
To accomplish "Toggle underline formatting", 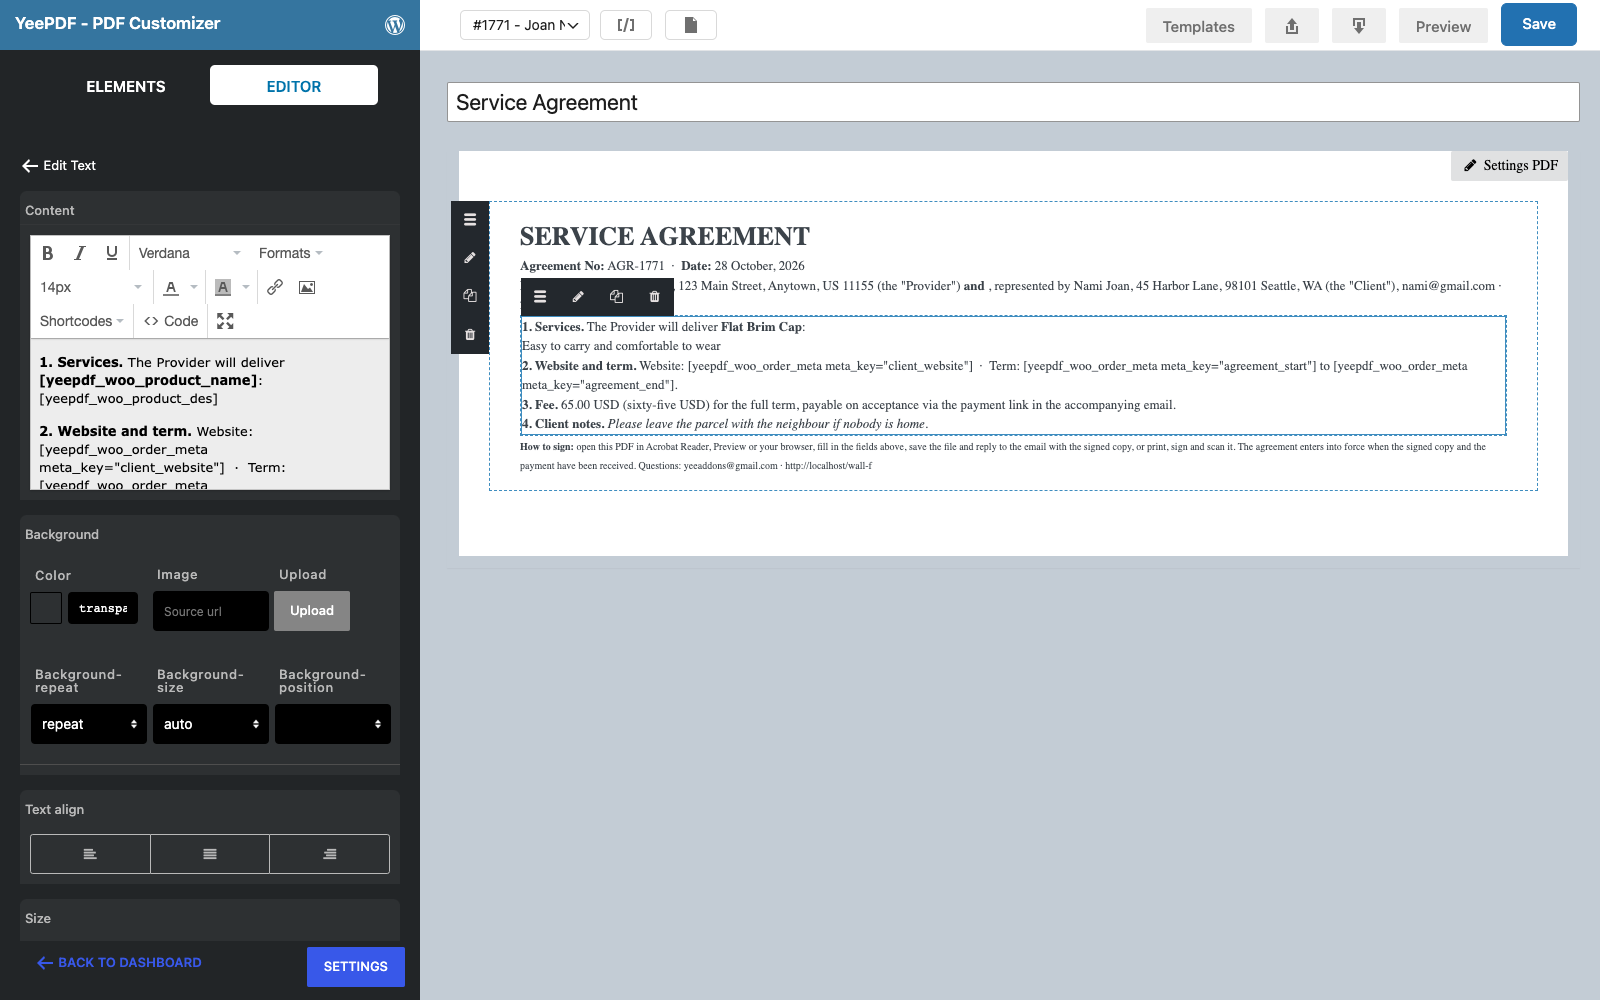I will [112, 253].
